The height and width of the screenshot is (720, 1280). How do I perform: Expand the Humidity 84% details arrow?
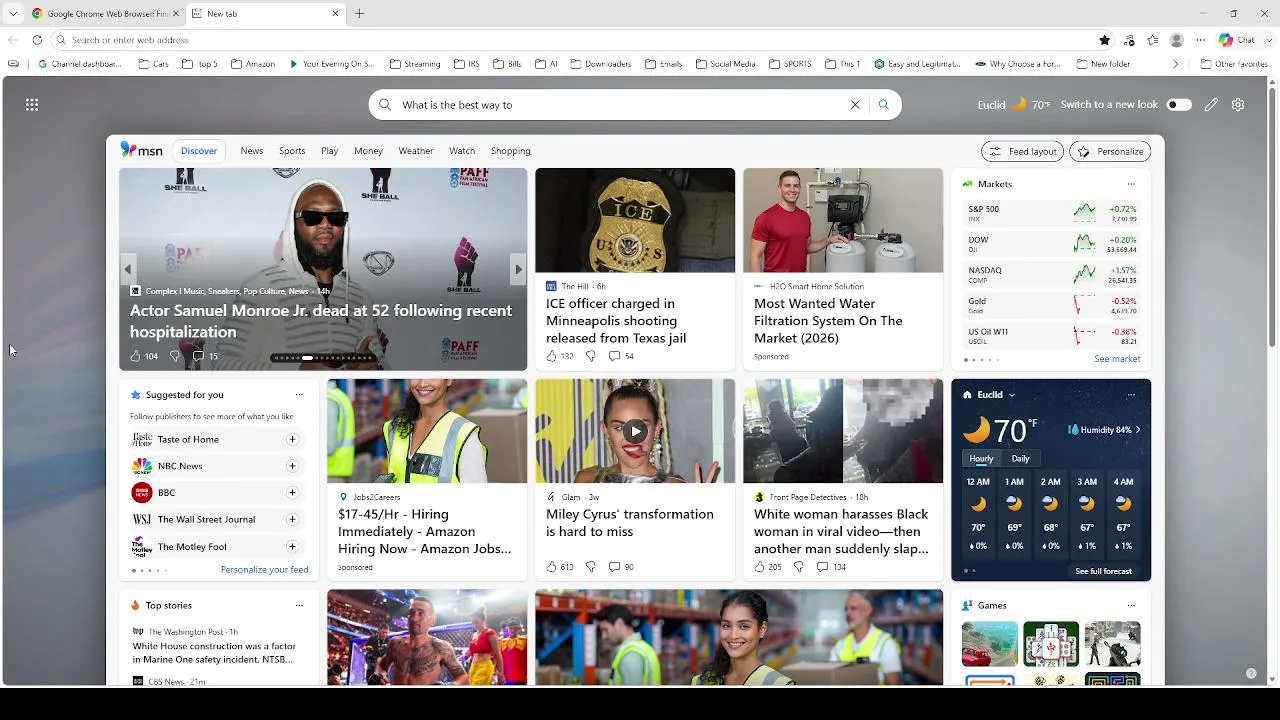point(1137,430)
